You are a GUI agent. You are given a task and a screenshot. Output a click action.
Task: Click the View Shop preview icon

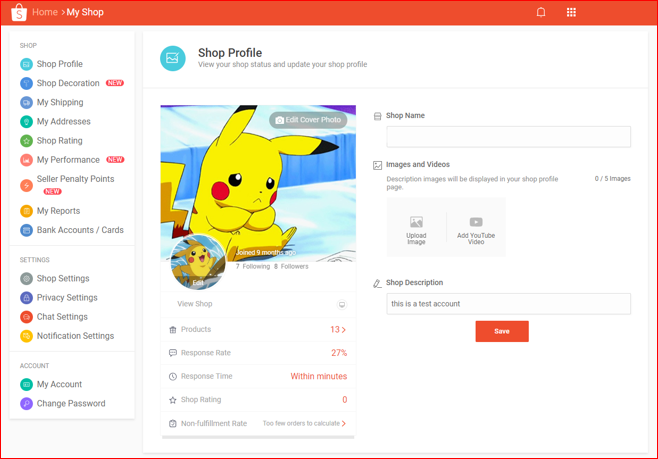(x=341, y=304)
